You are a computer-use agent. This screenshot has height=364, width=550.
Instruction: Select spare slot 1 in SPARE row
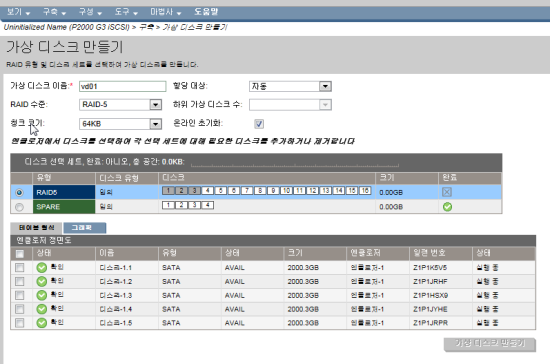[168, 205]
